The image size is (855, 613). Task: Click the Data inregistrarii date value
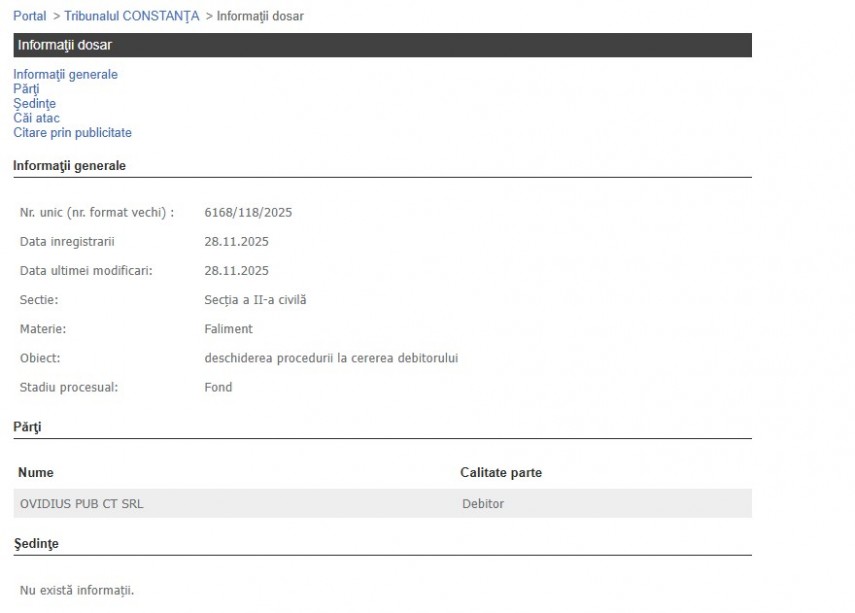pyautogui.click(x=236, y=242)
